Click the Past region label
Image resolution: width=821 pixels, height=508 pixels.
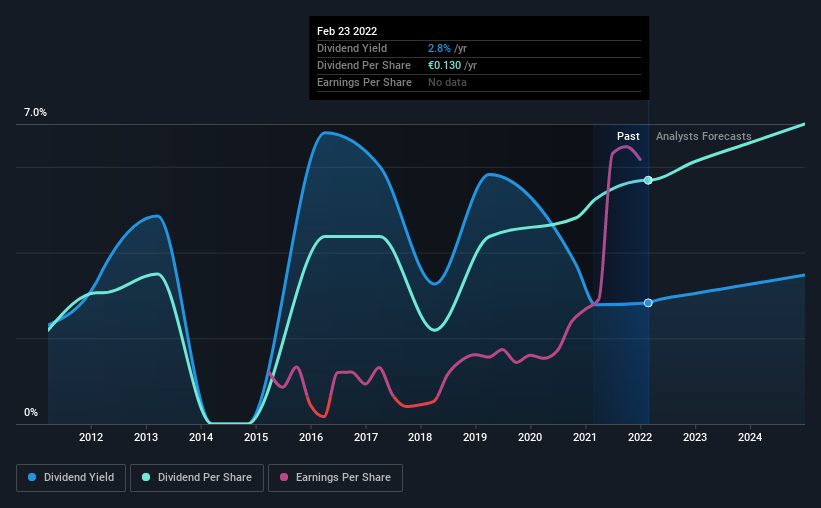(628, 136)
